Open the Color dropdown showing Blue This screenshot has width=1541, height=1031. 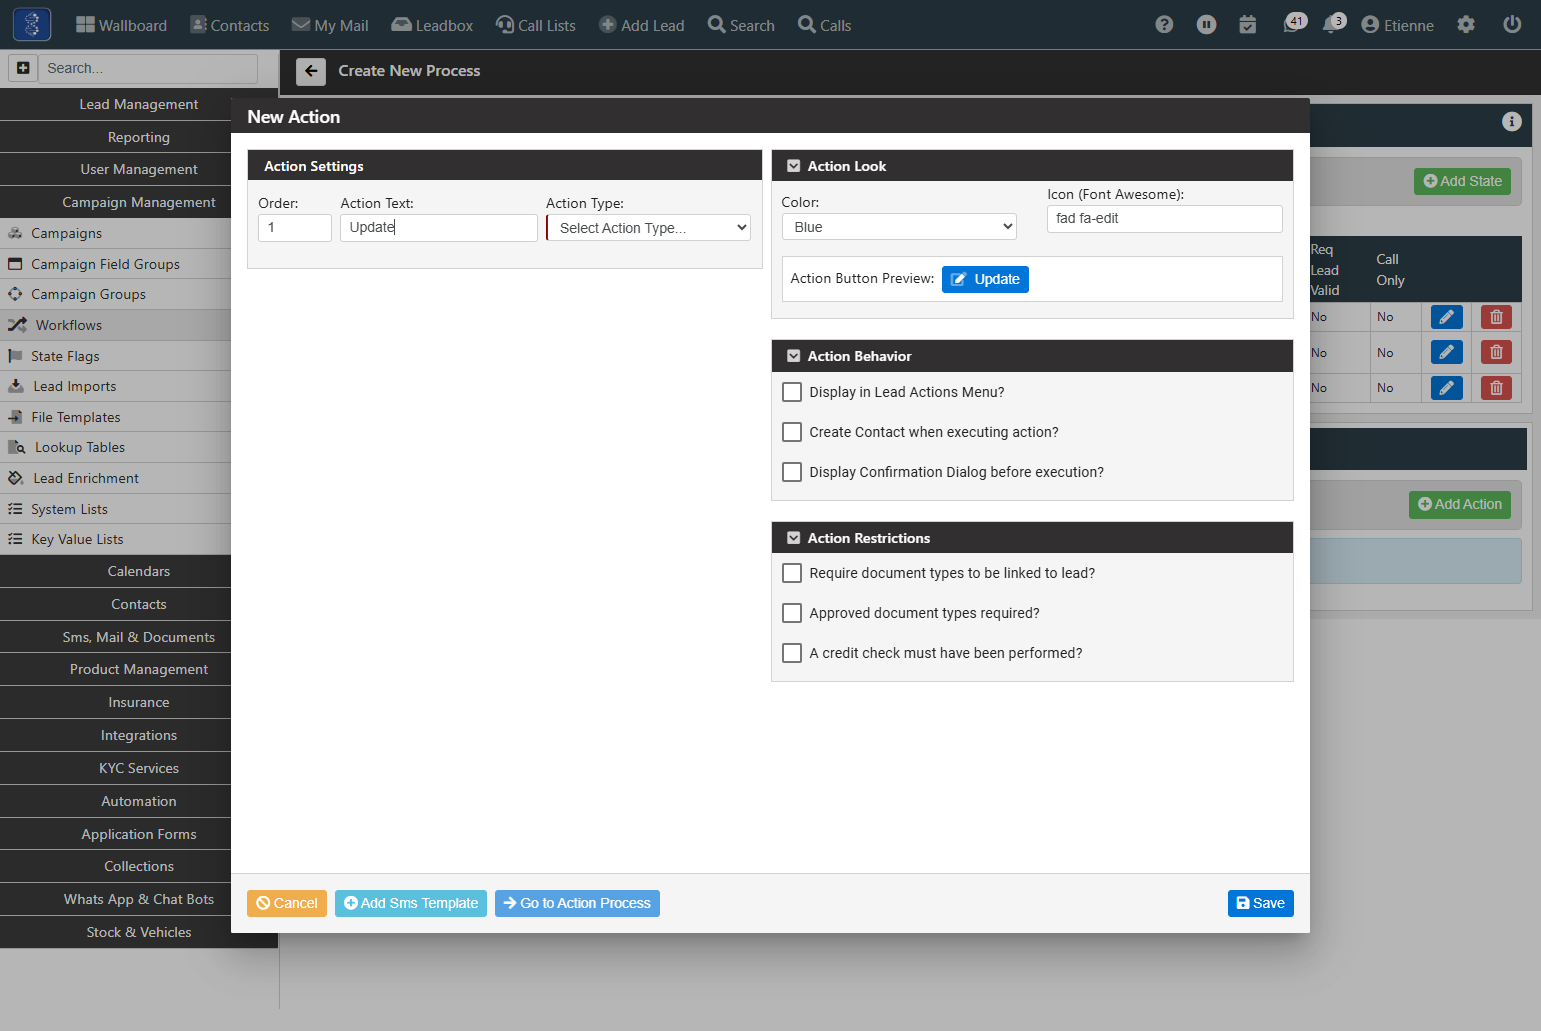[x=899, y=227]
